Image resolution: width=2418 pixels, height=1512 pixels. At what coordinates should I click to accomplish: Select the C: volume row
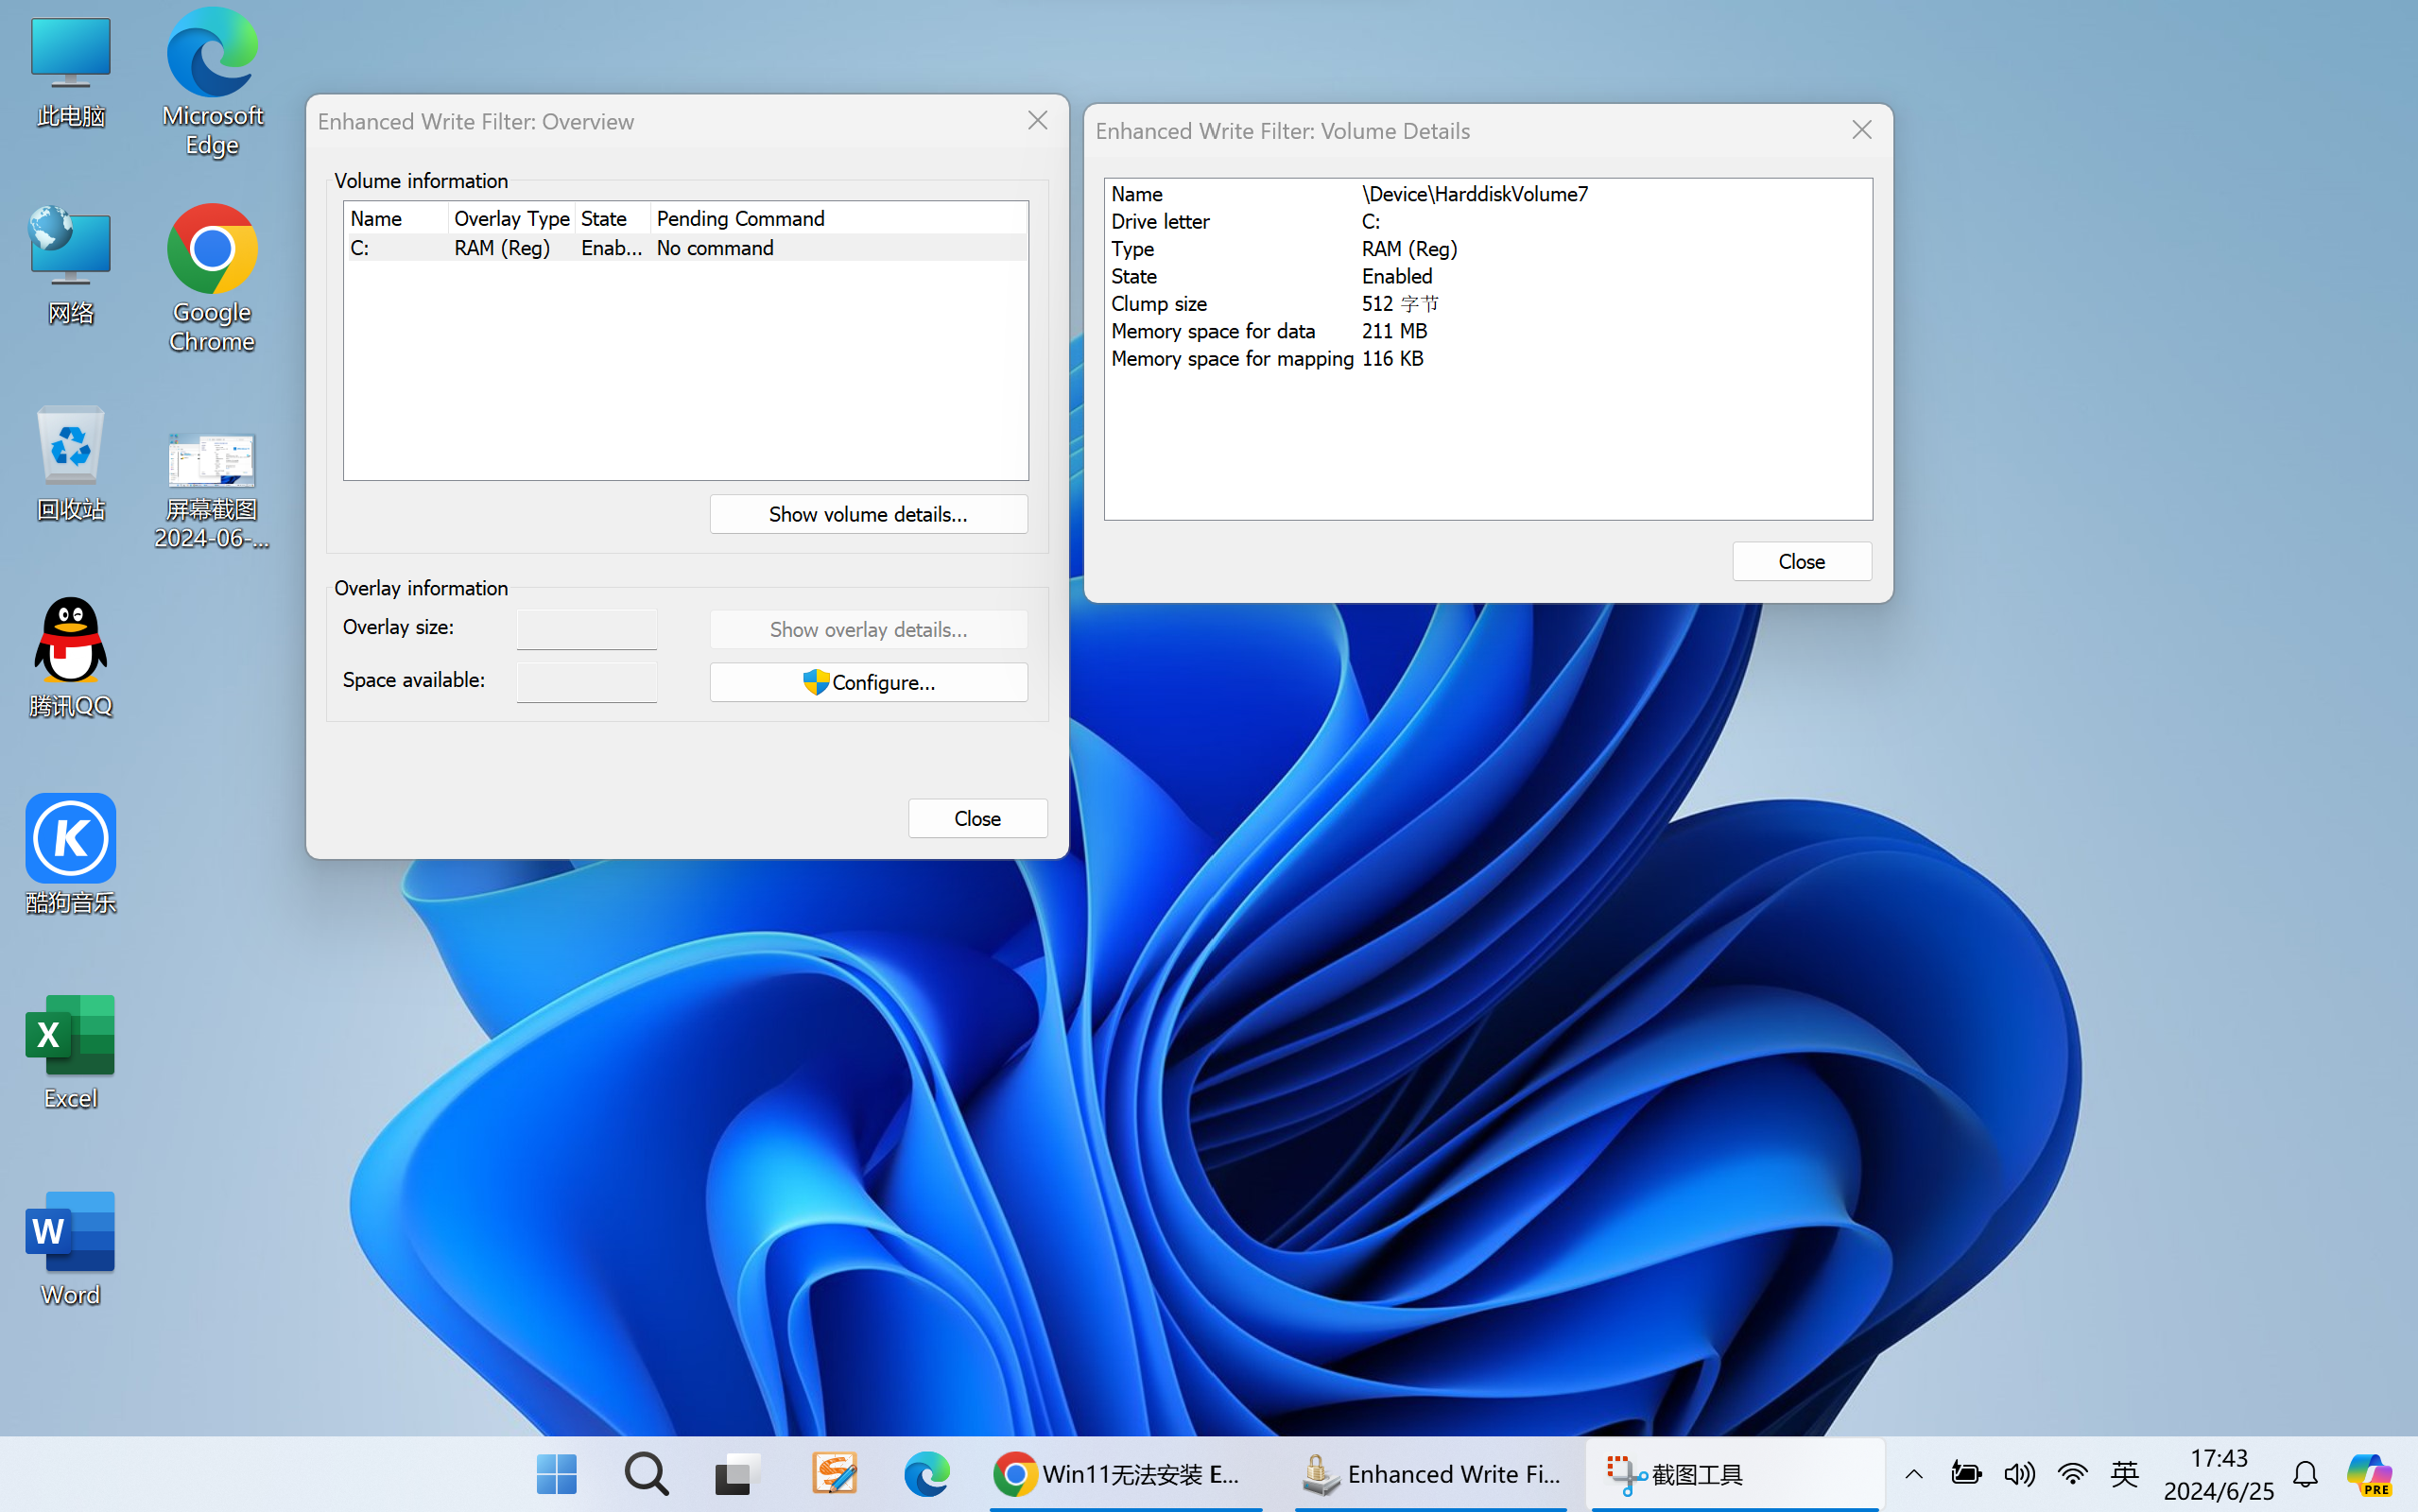coord(686,248)
